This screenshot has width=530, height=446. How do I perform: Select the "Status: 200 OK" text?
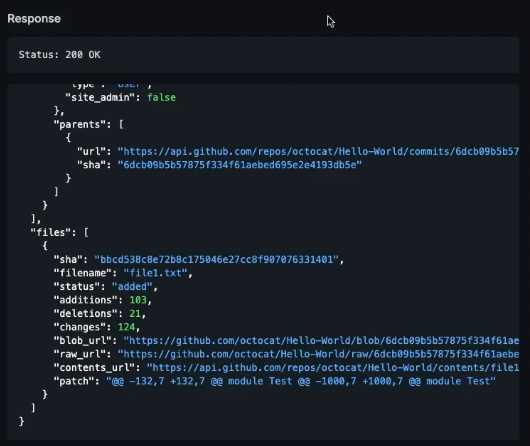pos(59,55)
